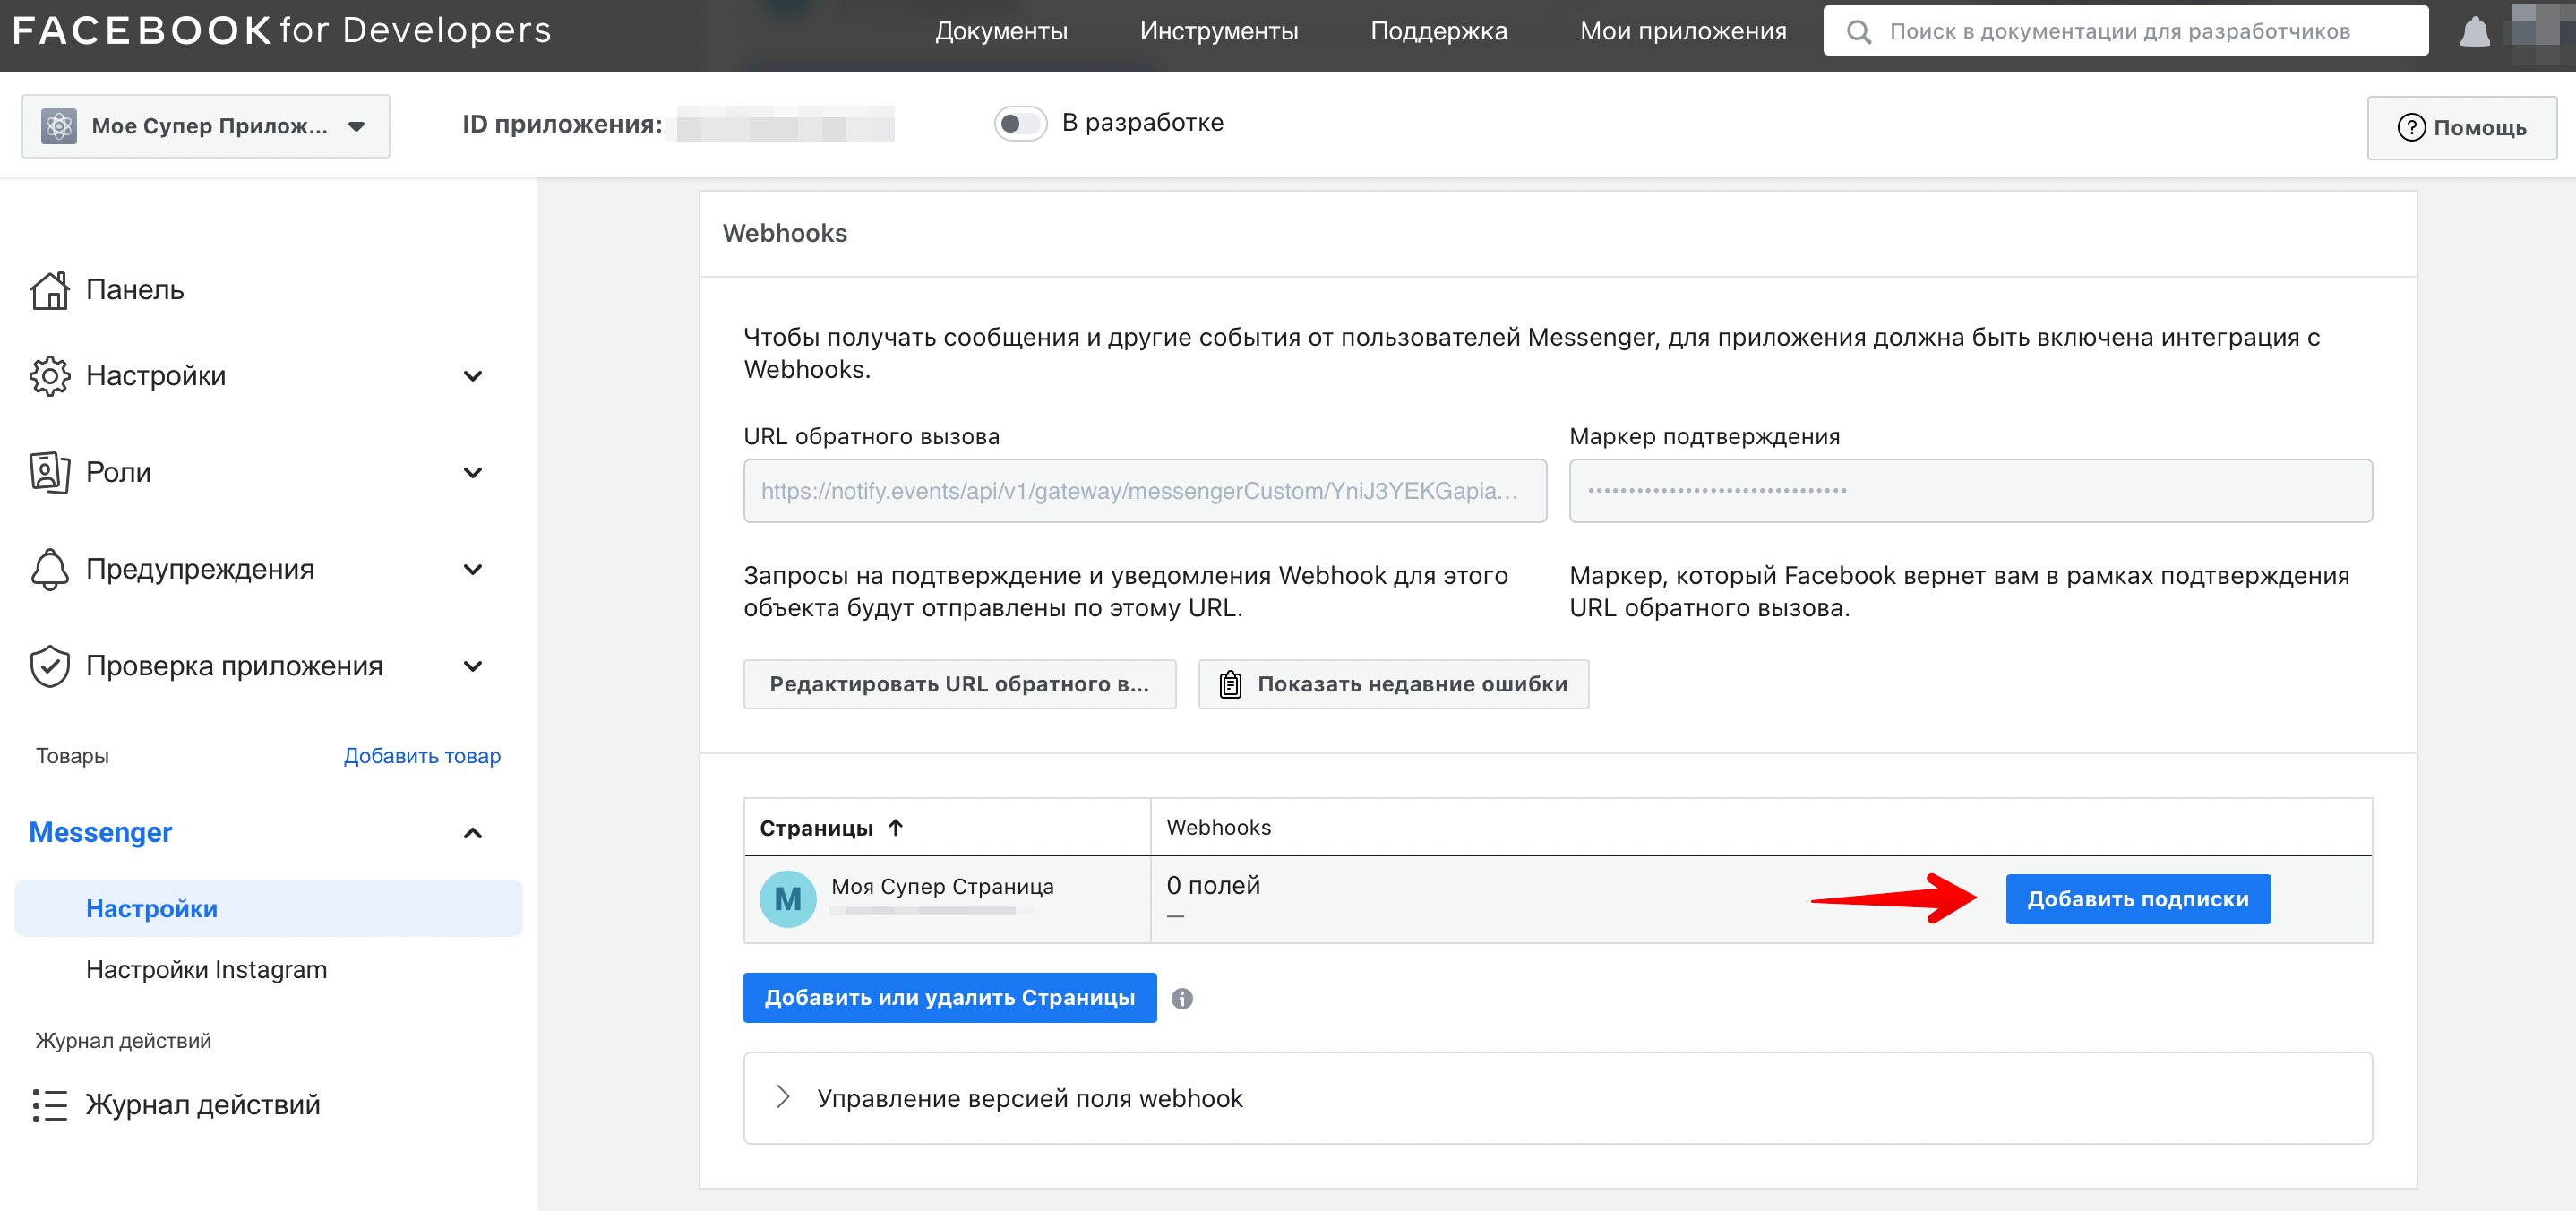The height and width of the screenshot is (1211, 2576).
Task: Collapse the Messenger section chevron
Action: pyautogui.click(x=473, y=833)
